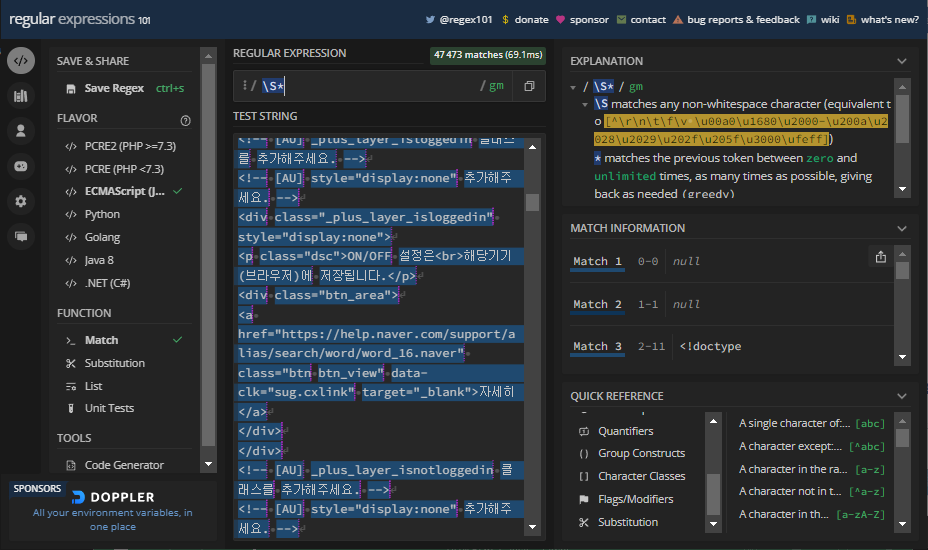Open the live help chat icon
The height and width of the screenshot is (550, 928).
(x=21, y=237)
